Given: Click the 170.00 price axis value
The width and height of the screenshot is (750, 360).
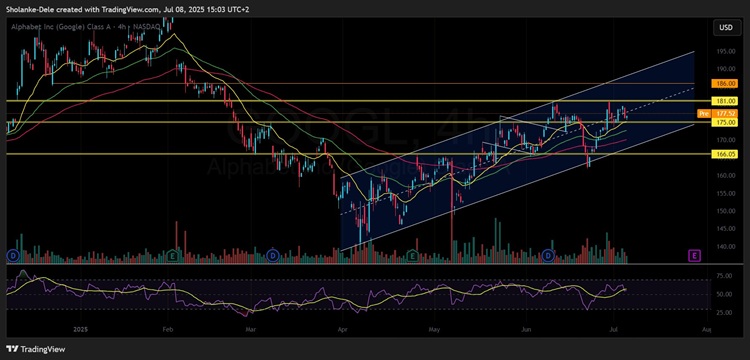Looking at the screenshot, I should click(726, 140).
